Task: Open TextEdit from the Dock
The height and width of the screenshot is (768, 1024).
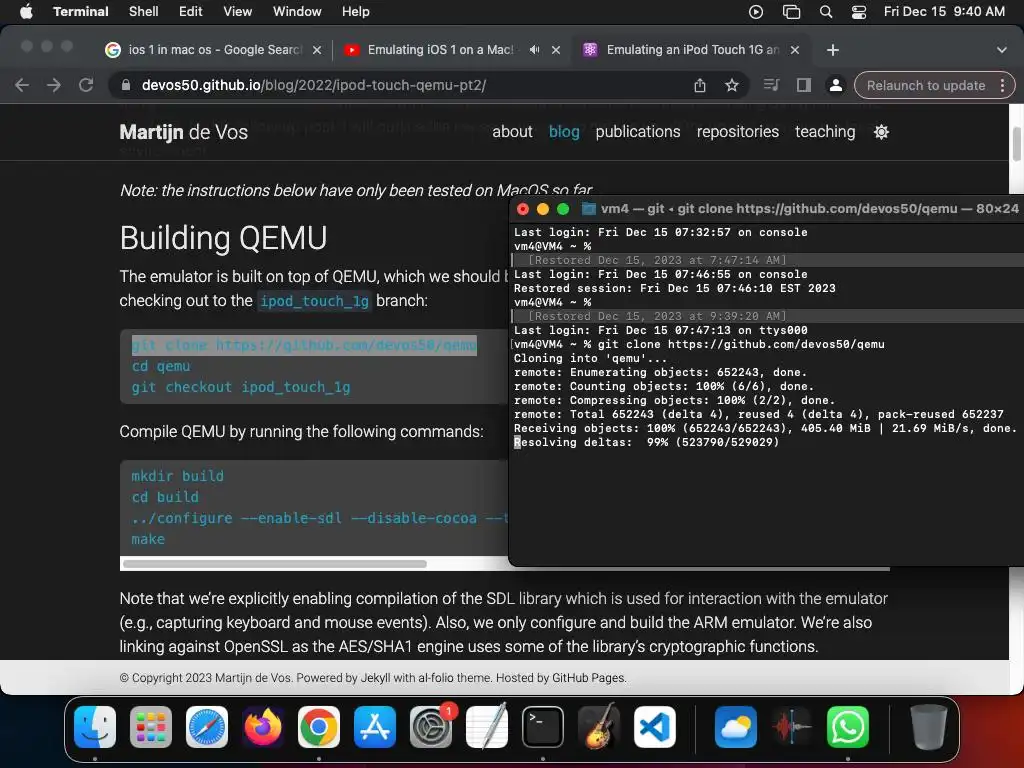Action: pos(487,727)
